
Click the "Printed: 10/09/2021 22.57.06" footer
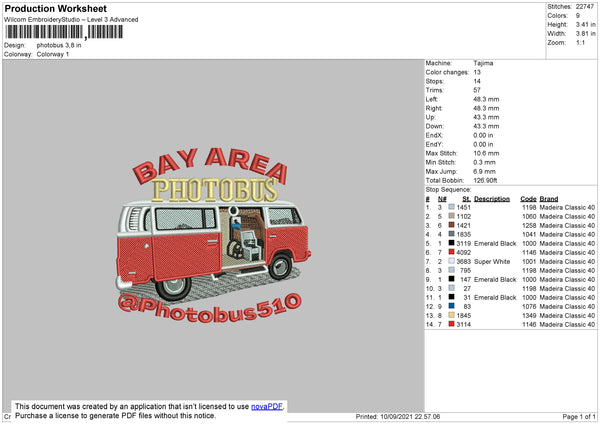tap(398, 417)
